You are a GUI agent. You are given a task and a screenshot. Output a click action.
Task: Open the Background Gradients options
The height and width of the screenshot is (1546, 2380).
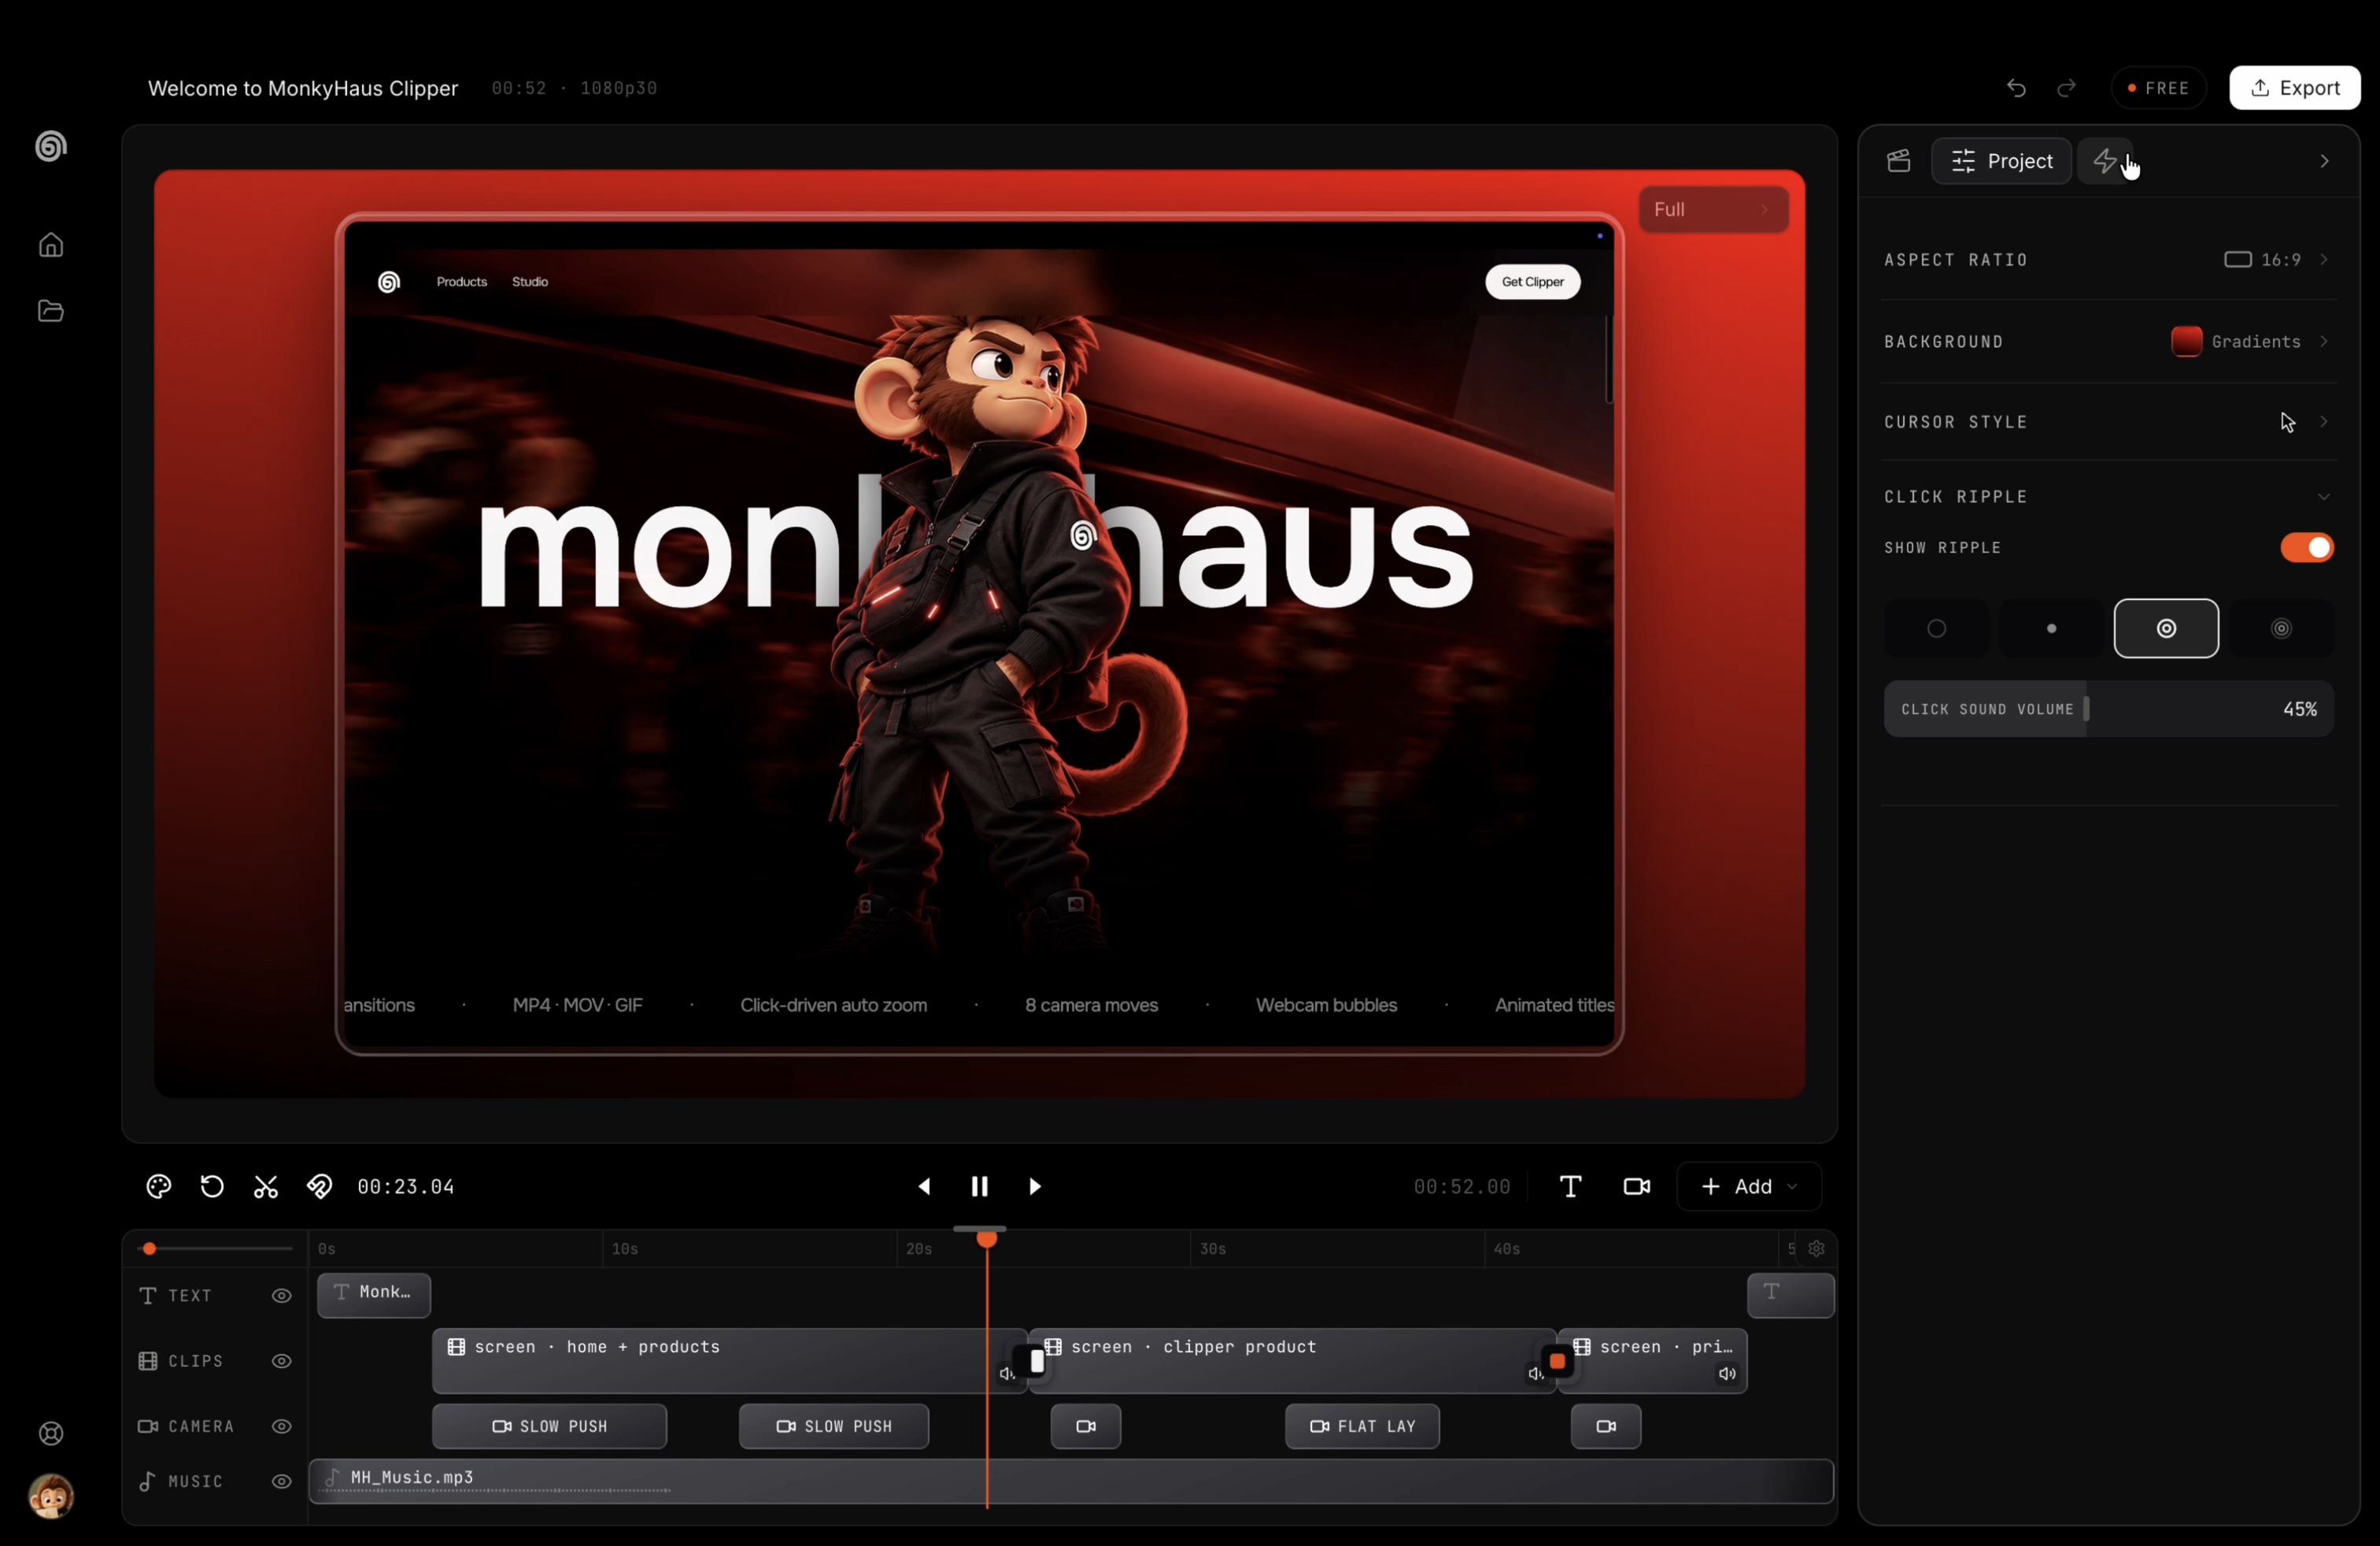(2108, 342)
